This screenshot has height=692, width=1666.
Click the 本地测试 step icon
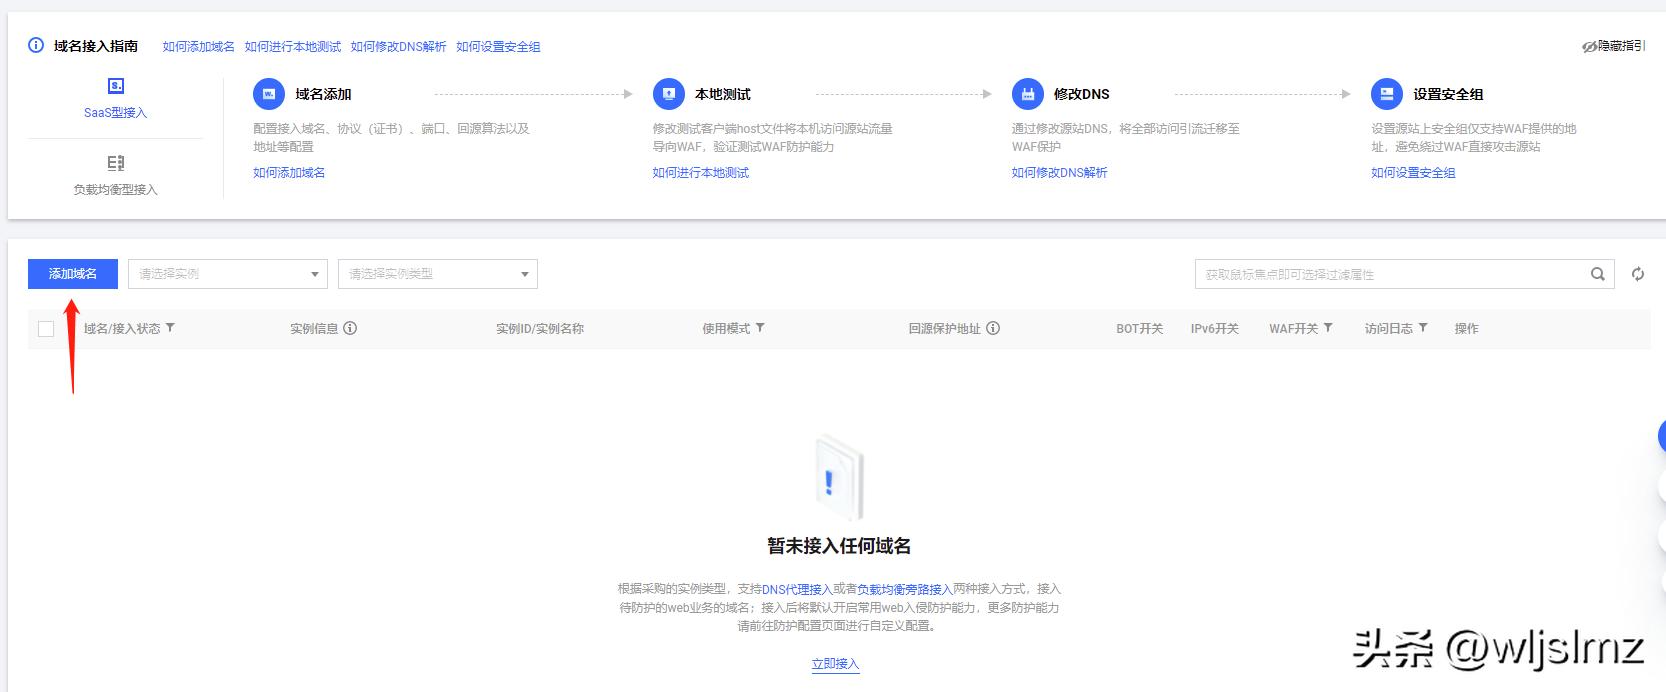point(668,94)
